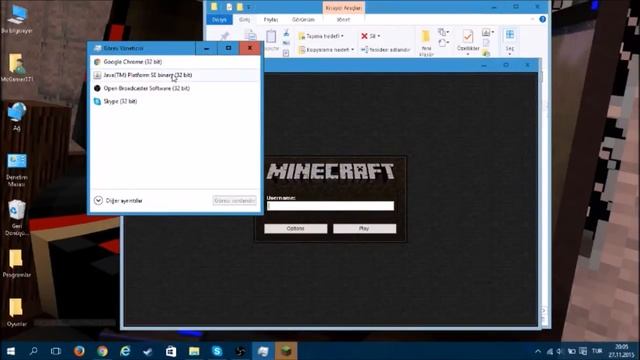This screenshot has width=640, height=360.
Task: Open the easy access dropdown in ribbon
Action: coord(444,42)
